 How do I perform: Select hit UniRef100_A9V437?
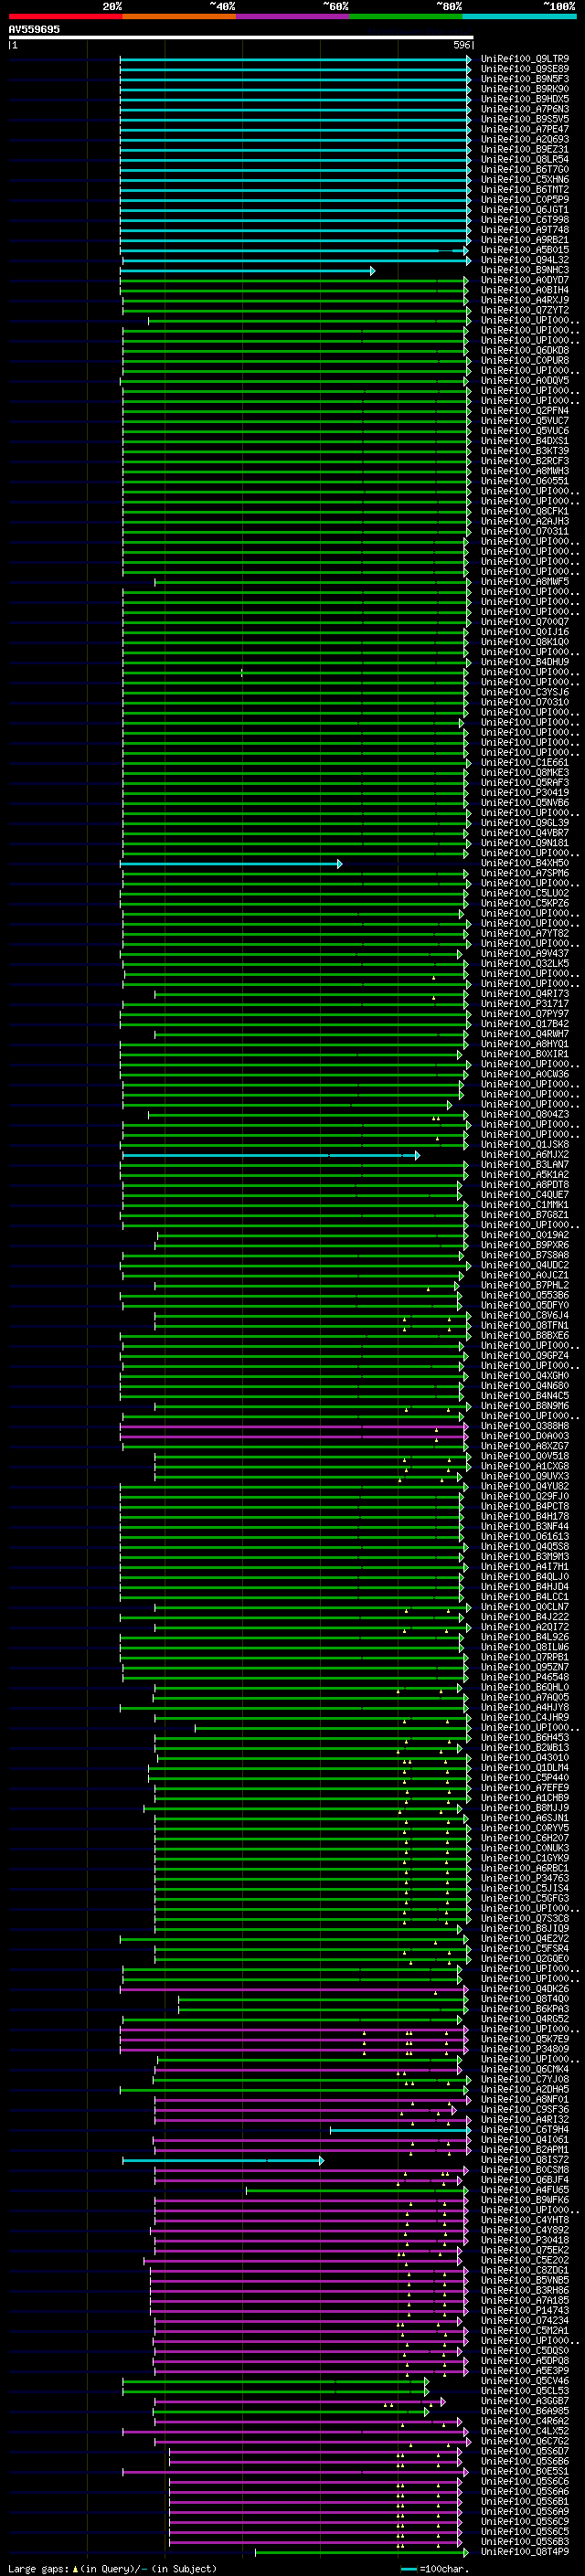coord(524,953)
